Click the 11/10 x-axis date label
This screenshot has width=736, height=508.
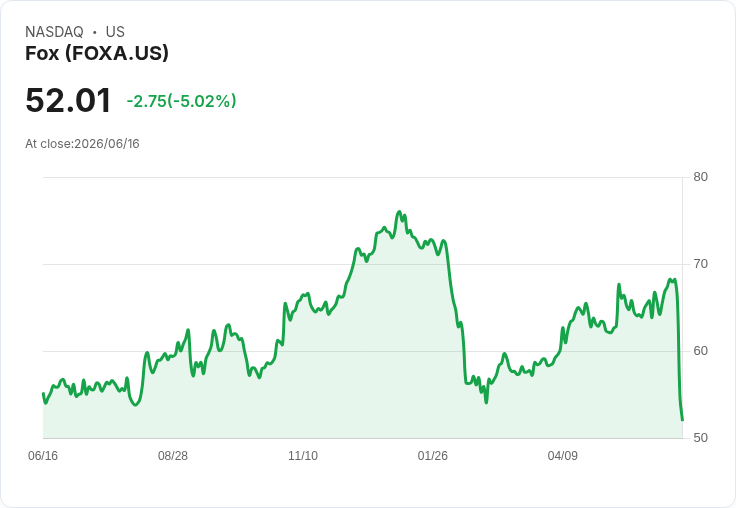(303, 455)
